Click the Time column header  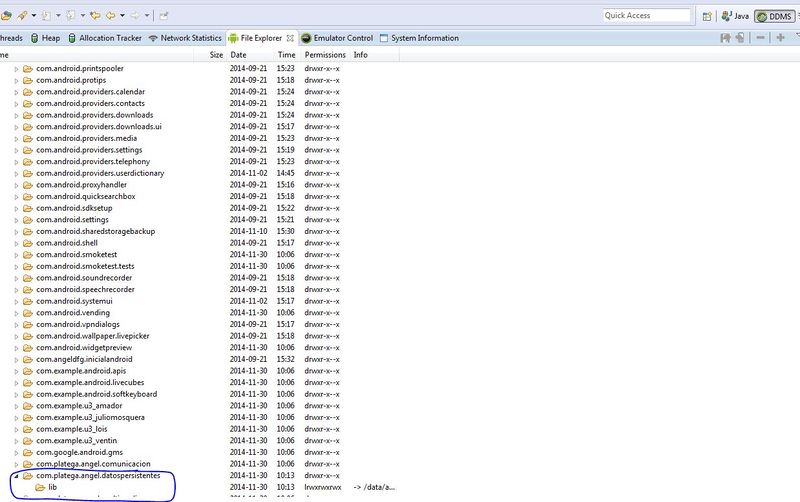(x=286, y=55)
